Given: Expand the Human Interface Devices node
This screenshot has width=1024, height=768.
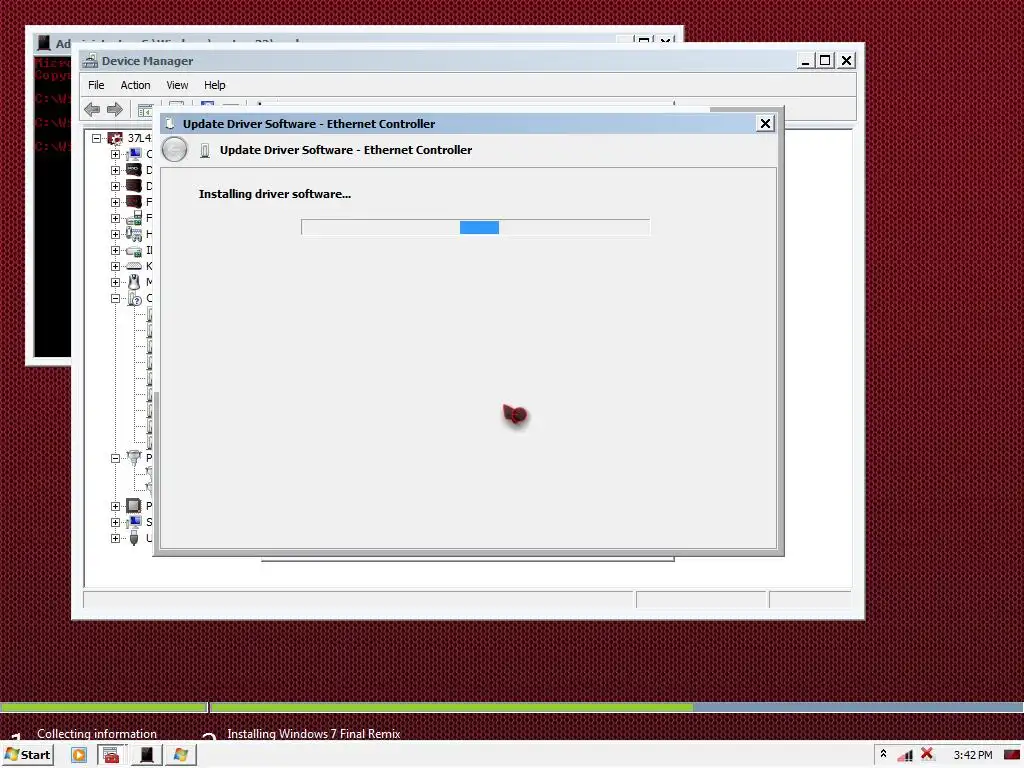Looking at the screenshot, I should click(x=116, y=234).
